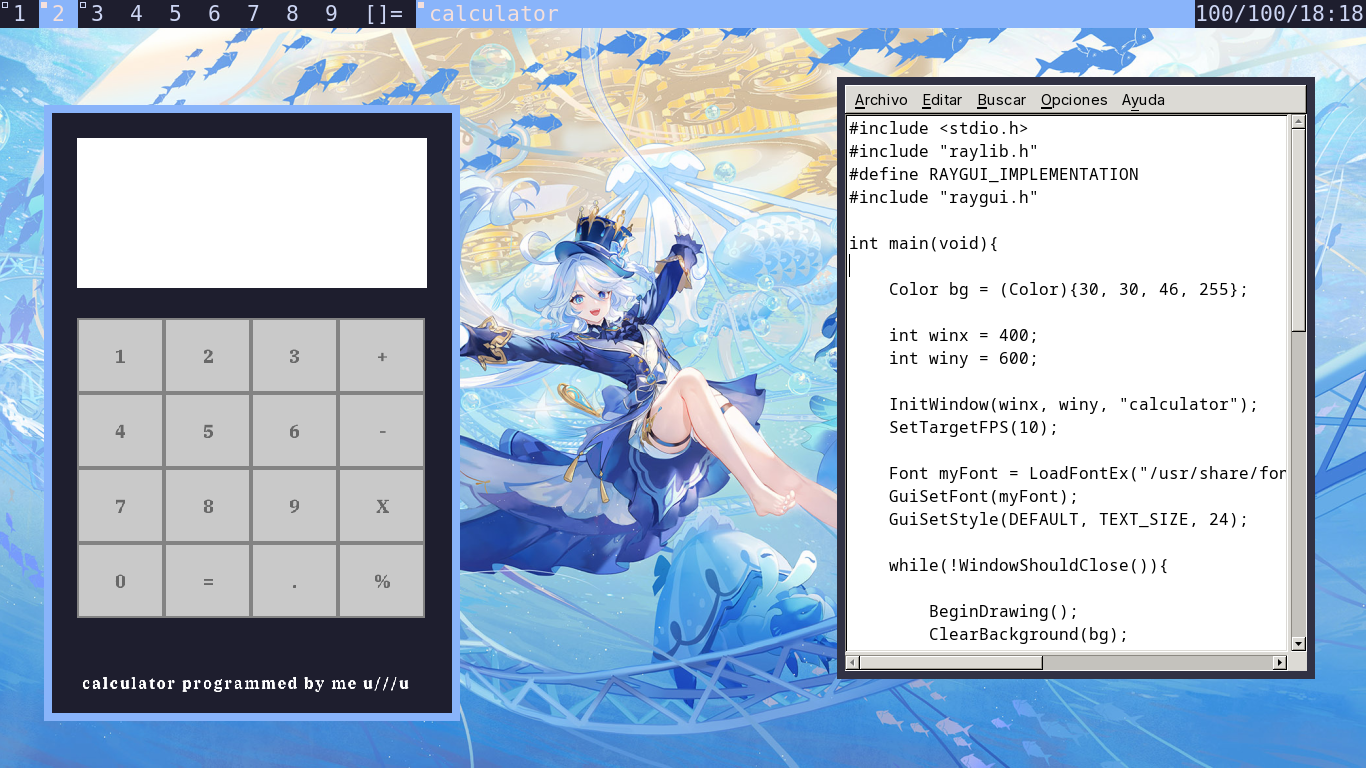Click the 'Color bg' declaration line
Viewport: 1366px width, 768px height.
[1068, 289]
